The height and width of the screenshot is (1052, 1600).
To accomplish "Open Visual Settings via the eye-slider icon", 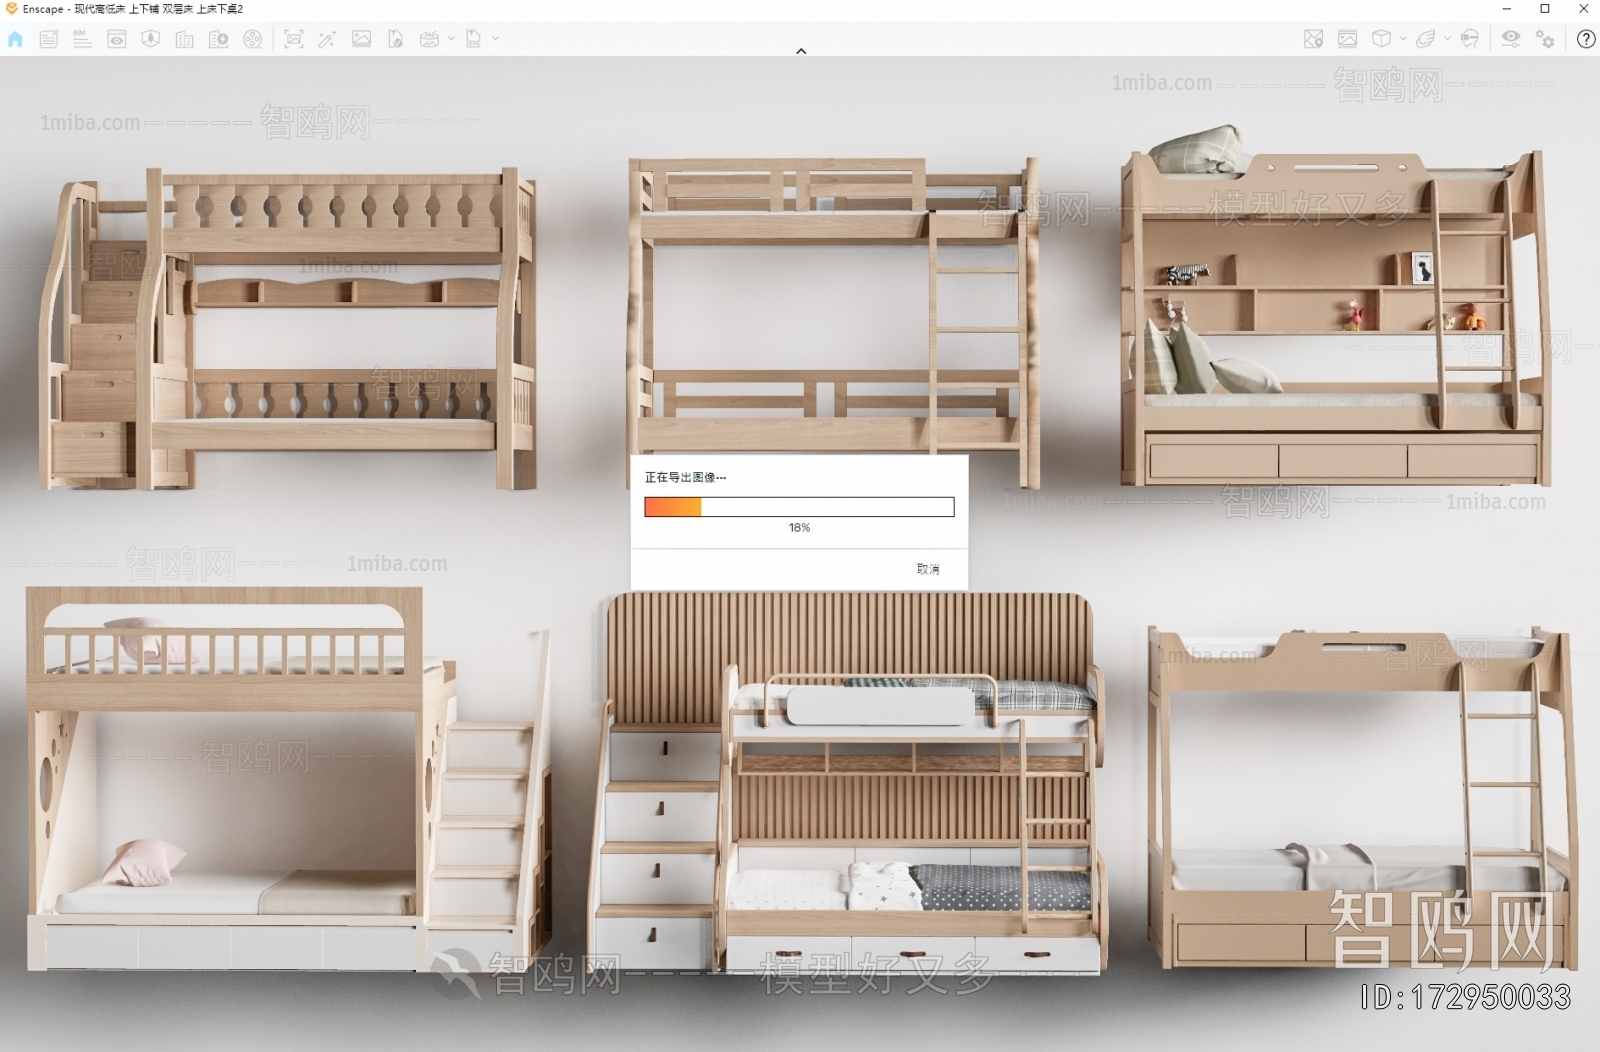I will 1511,40.
